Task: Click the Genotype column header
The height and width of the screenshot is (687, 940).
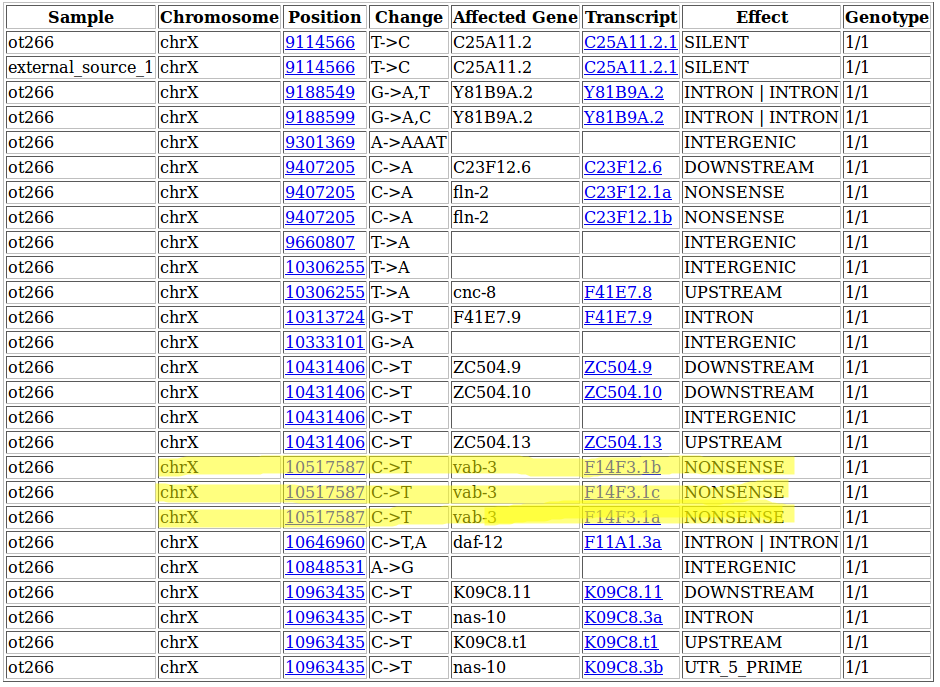Action: tap(887, 17)
